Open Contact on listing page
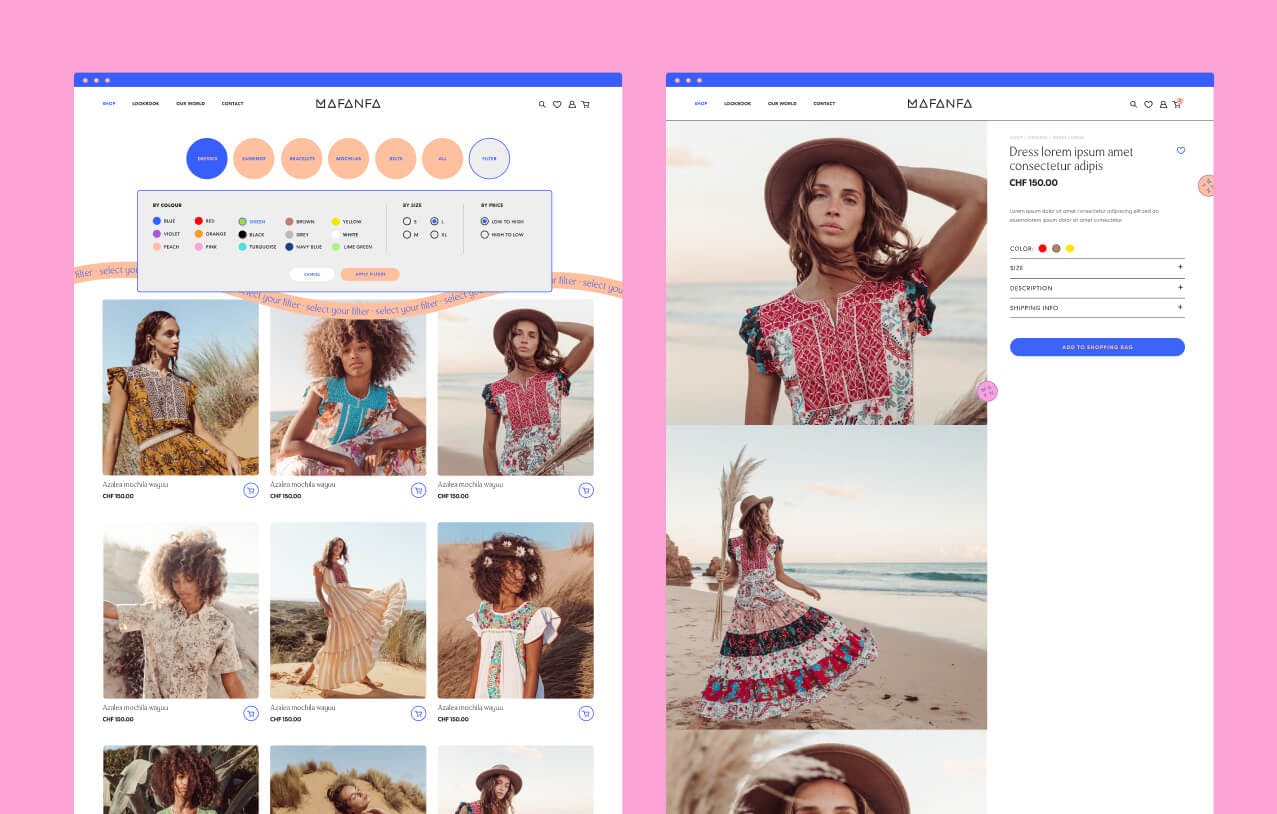This screenshot has width=1277, height=814. pos(233,104)
